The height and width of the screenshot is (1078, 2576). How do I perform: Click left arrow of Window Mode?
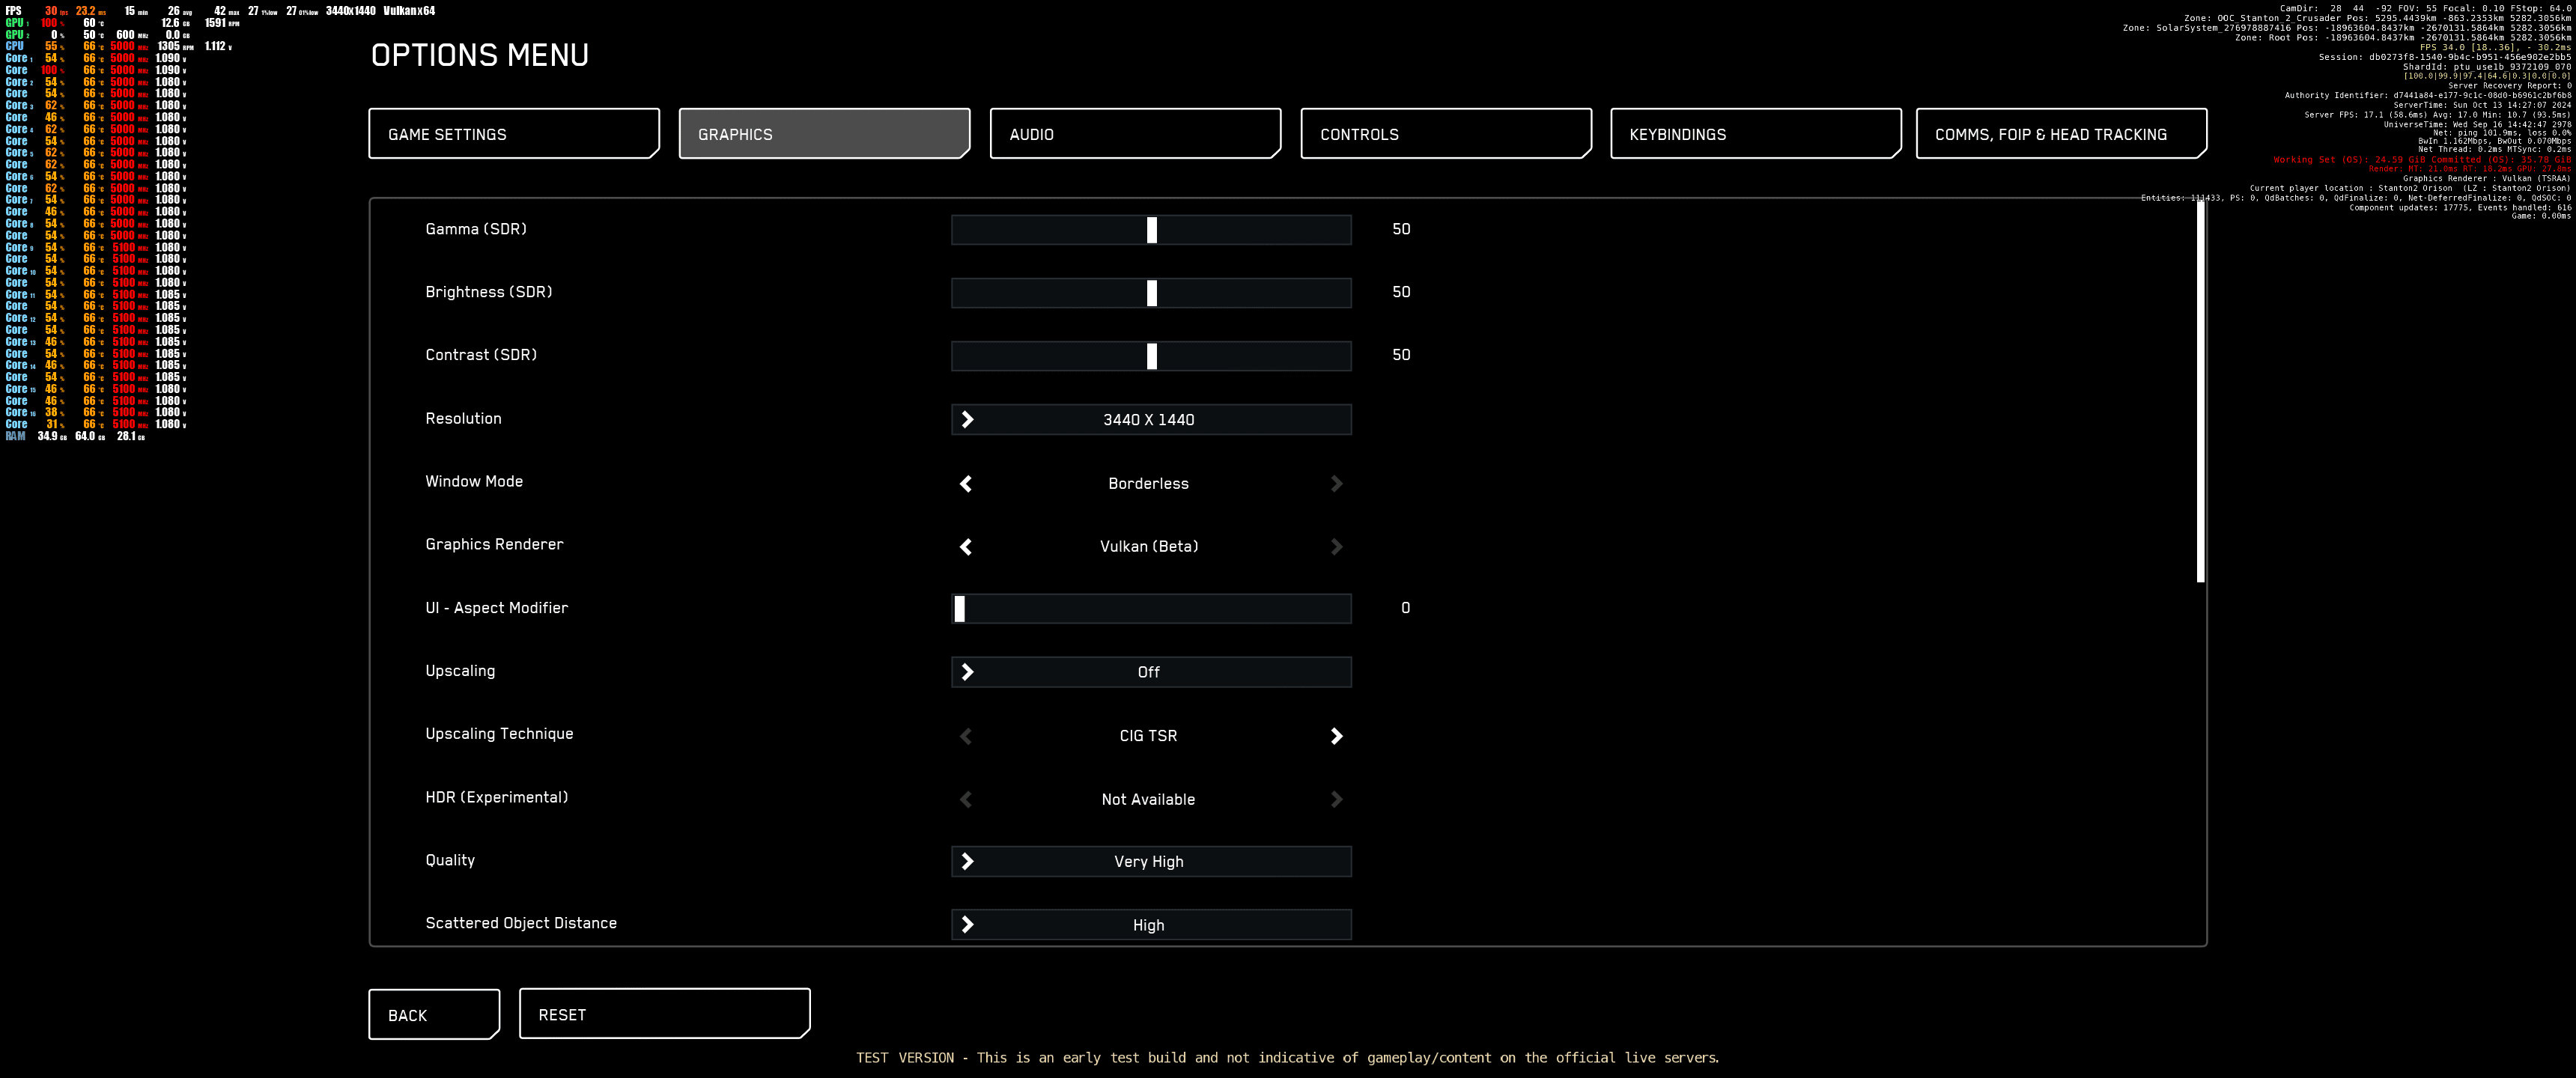(966, 484)
